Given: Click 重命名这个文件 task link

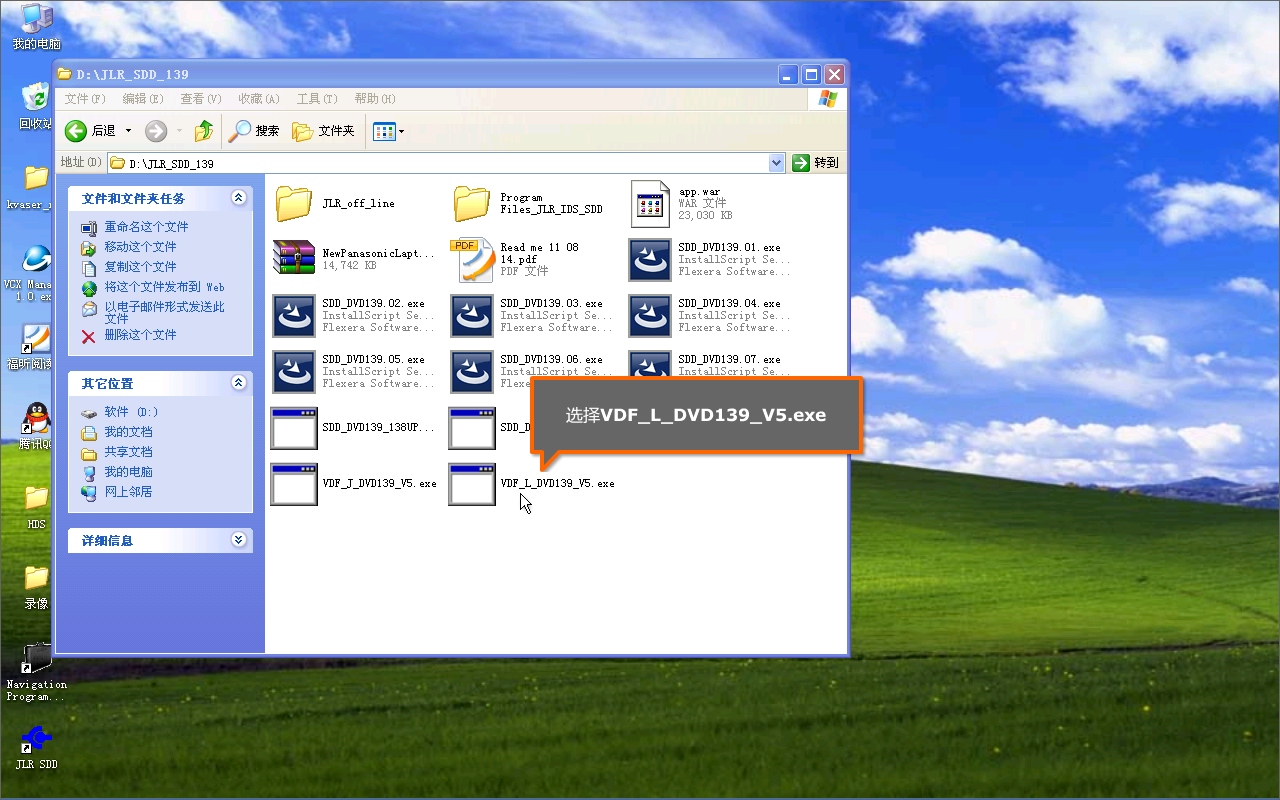Looking at the screenshot, I should click(146, 227).
